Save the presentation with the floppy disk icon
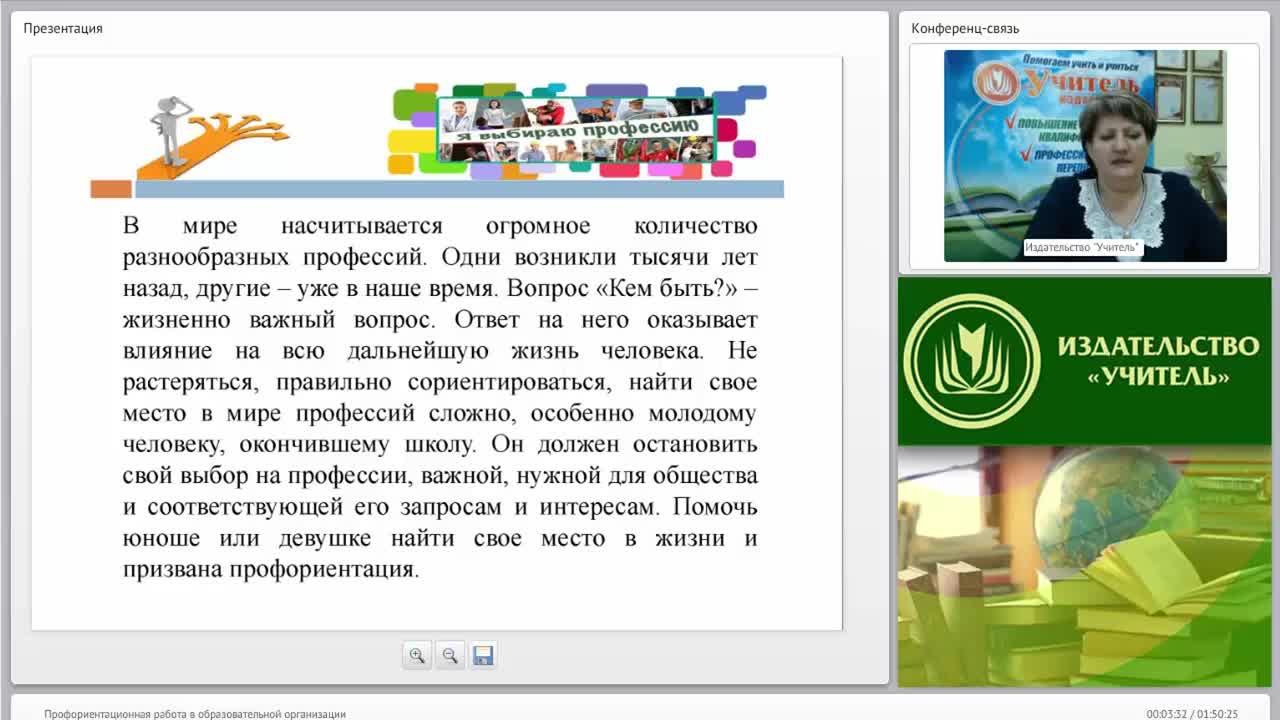1280x720 pixels. coord(483,655)
